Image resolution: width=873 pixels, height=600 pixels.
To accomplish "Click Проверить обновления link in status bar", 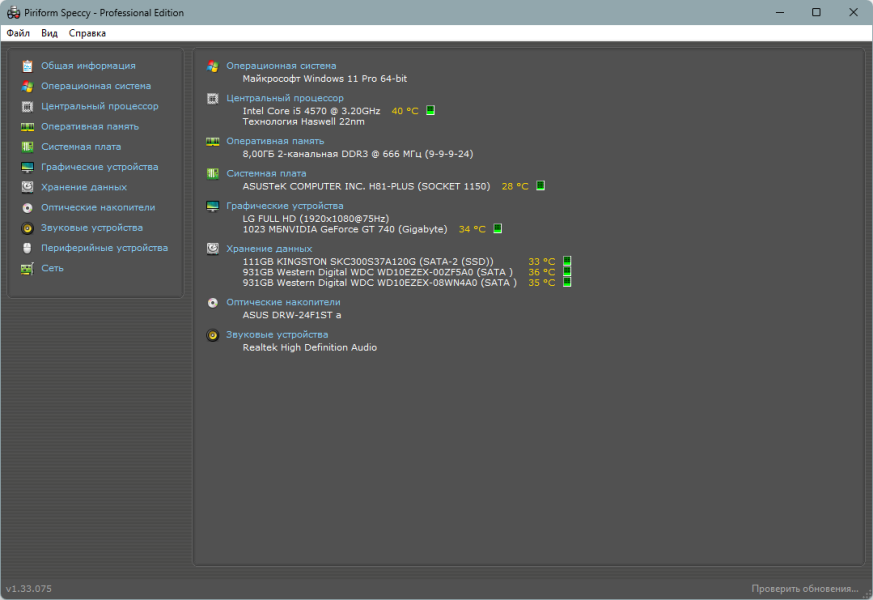I will tap(805, 588).
